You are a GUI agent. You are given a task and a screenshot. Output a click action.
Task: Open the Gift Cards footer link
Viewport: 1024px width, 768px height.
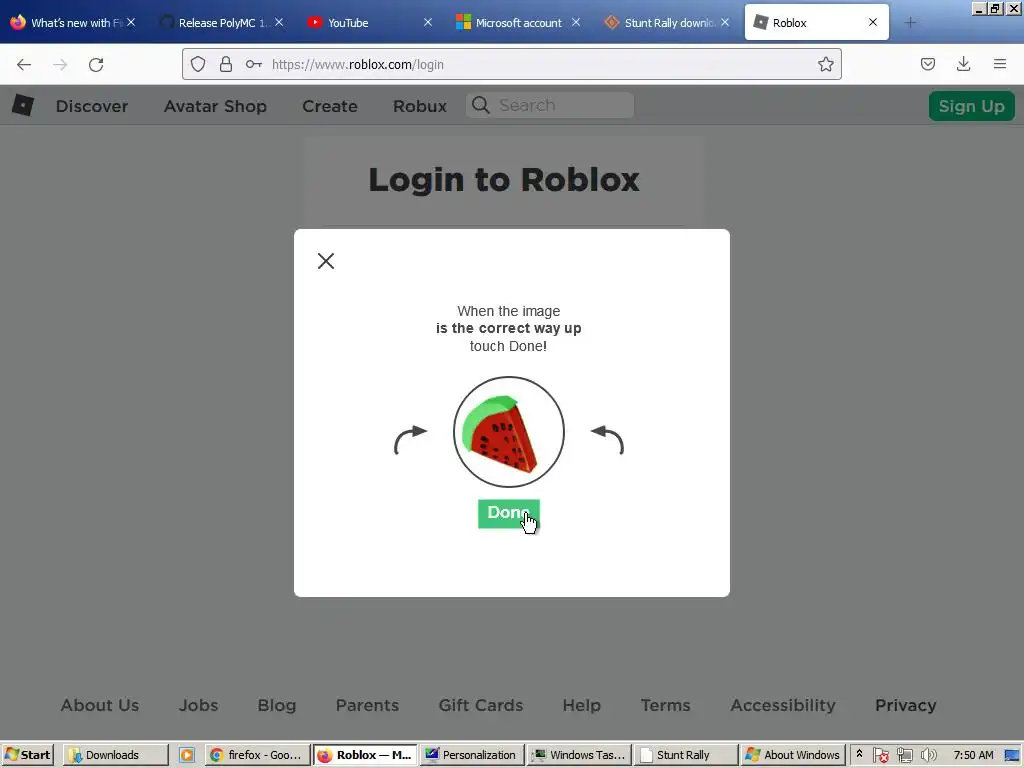[481, 705]
